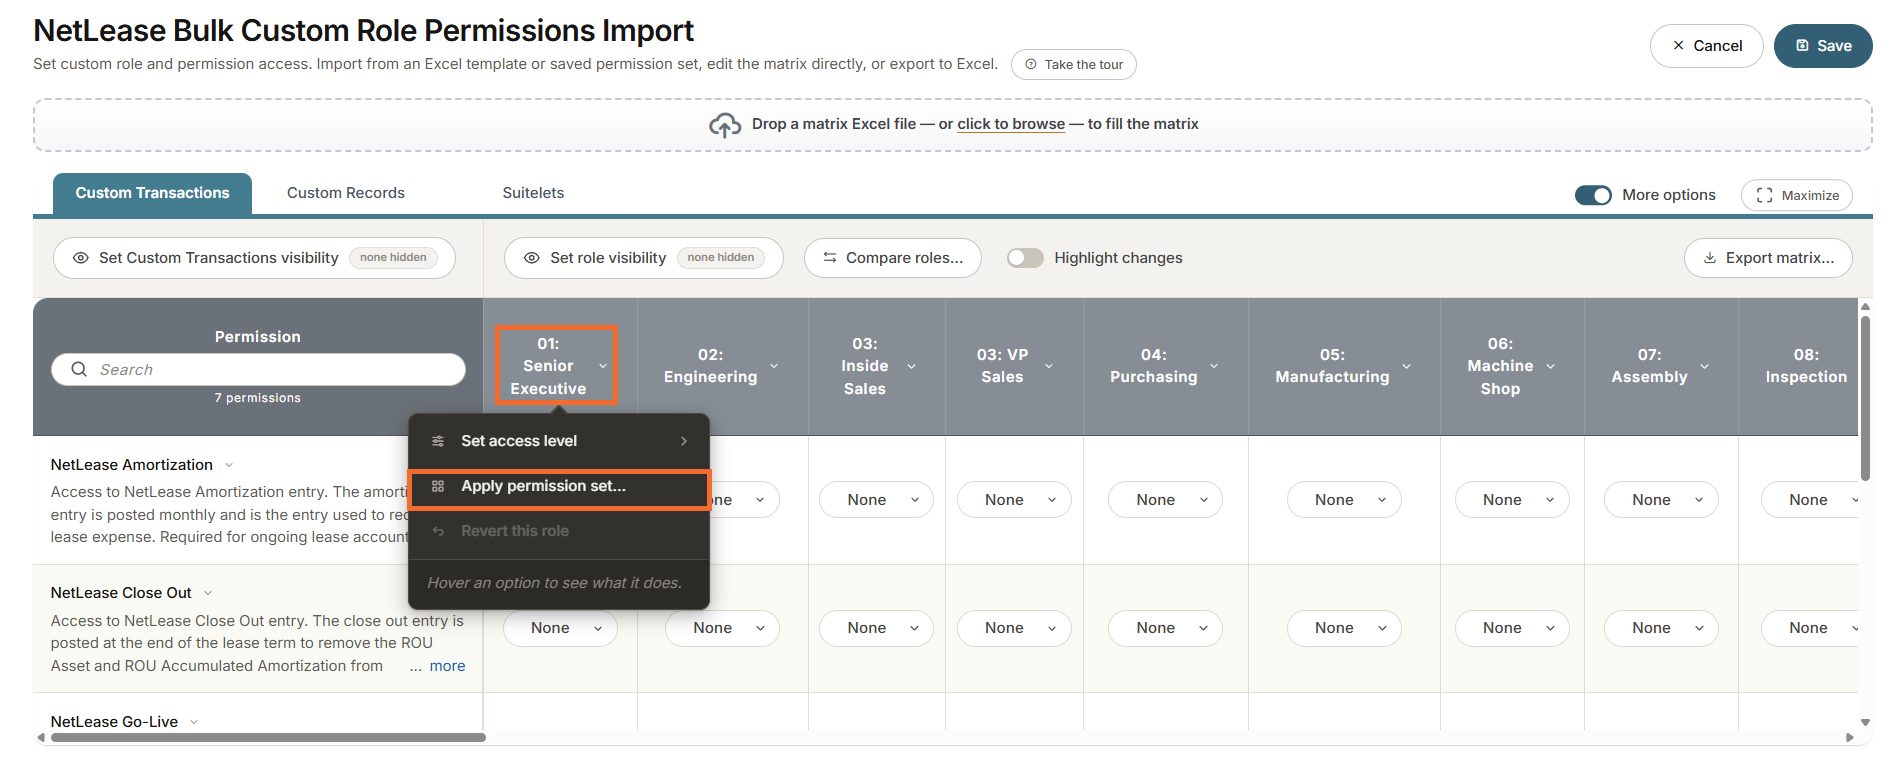This screenshot has height=759, width=1888.
Task: Select Apply permission set... menu entry
Action: (559, 487)
